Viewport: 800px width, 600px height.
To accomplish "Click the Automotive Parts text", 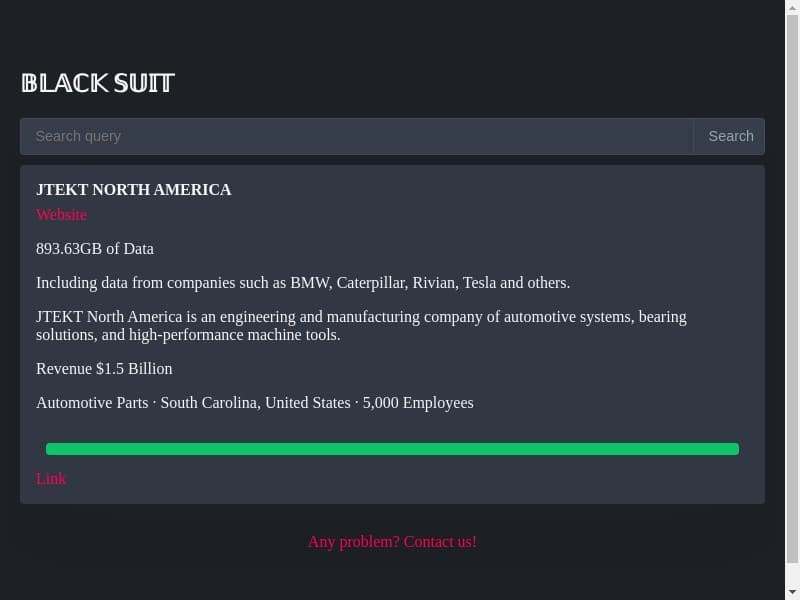I will point(92,403).
